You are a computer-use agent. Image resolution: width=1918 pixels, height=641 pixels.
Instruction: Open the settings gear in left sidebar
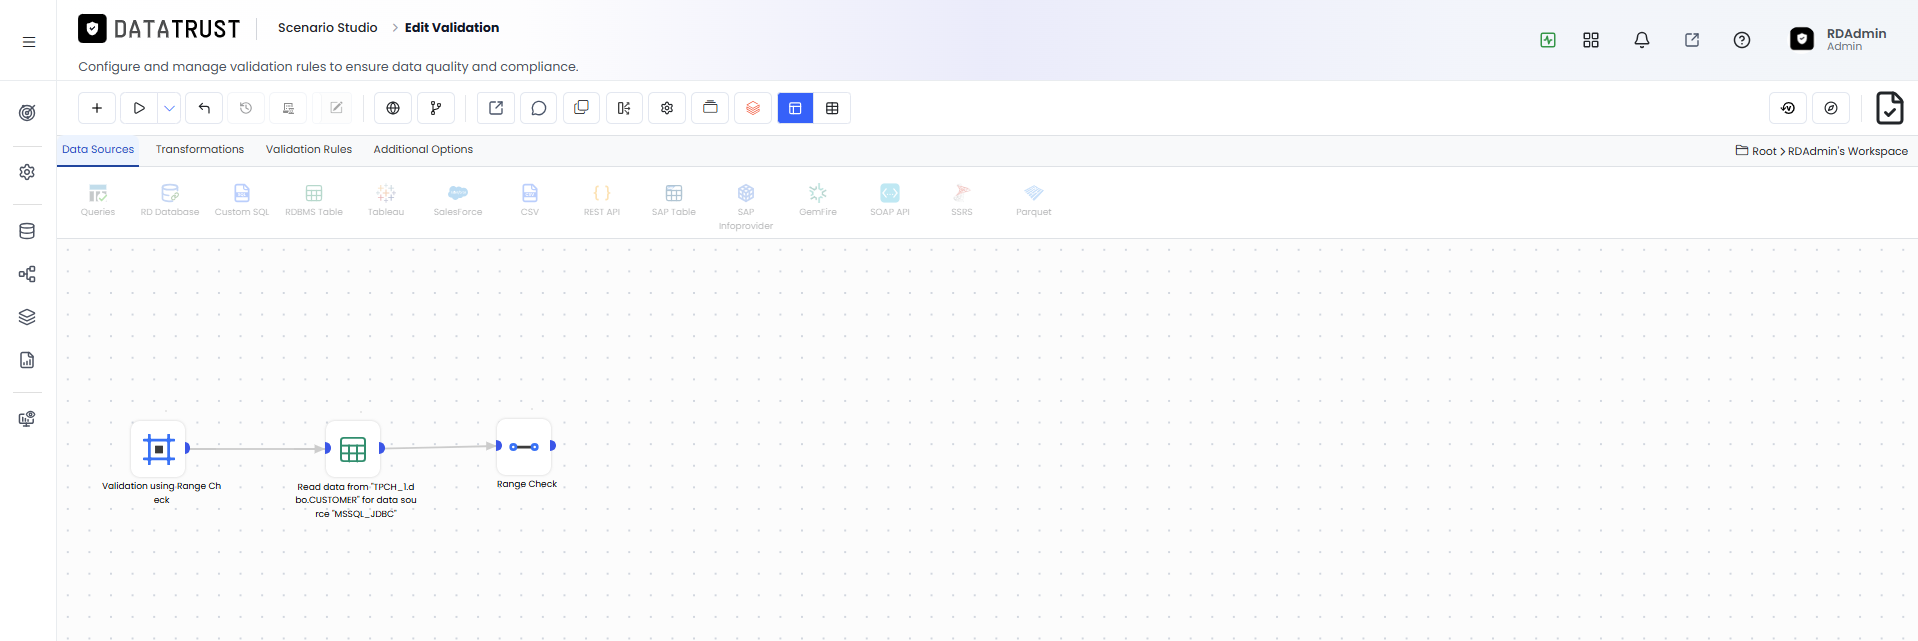[x=27, y=172]
